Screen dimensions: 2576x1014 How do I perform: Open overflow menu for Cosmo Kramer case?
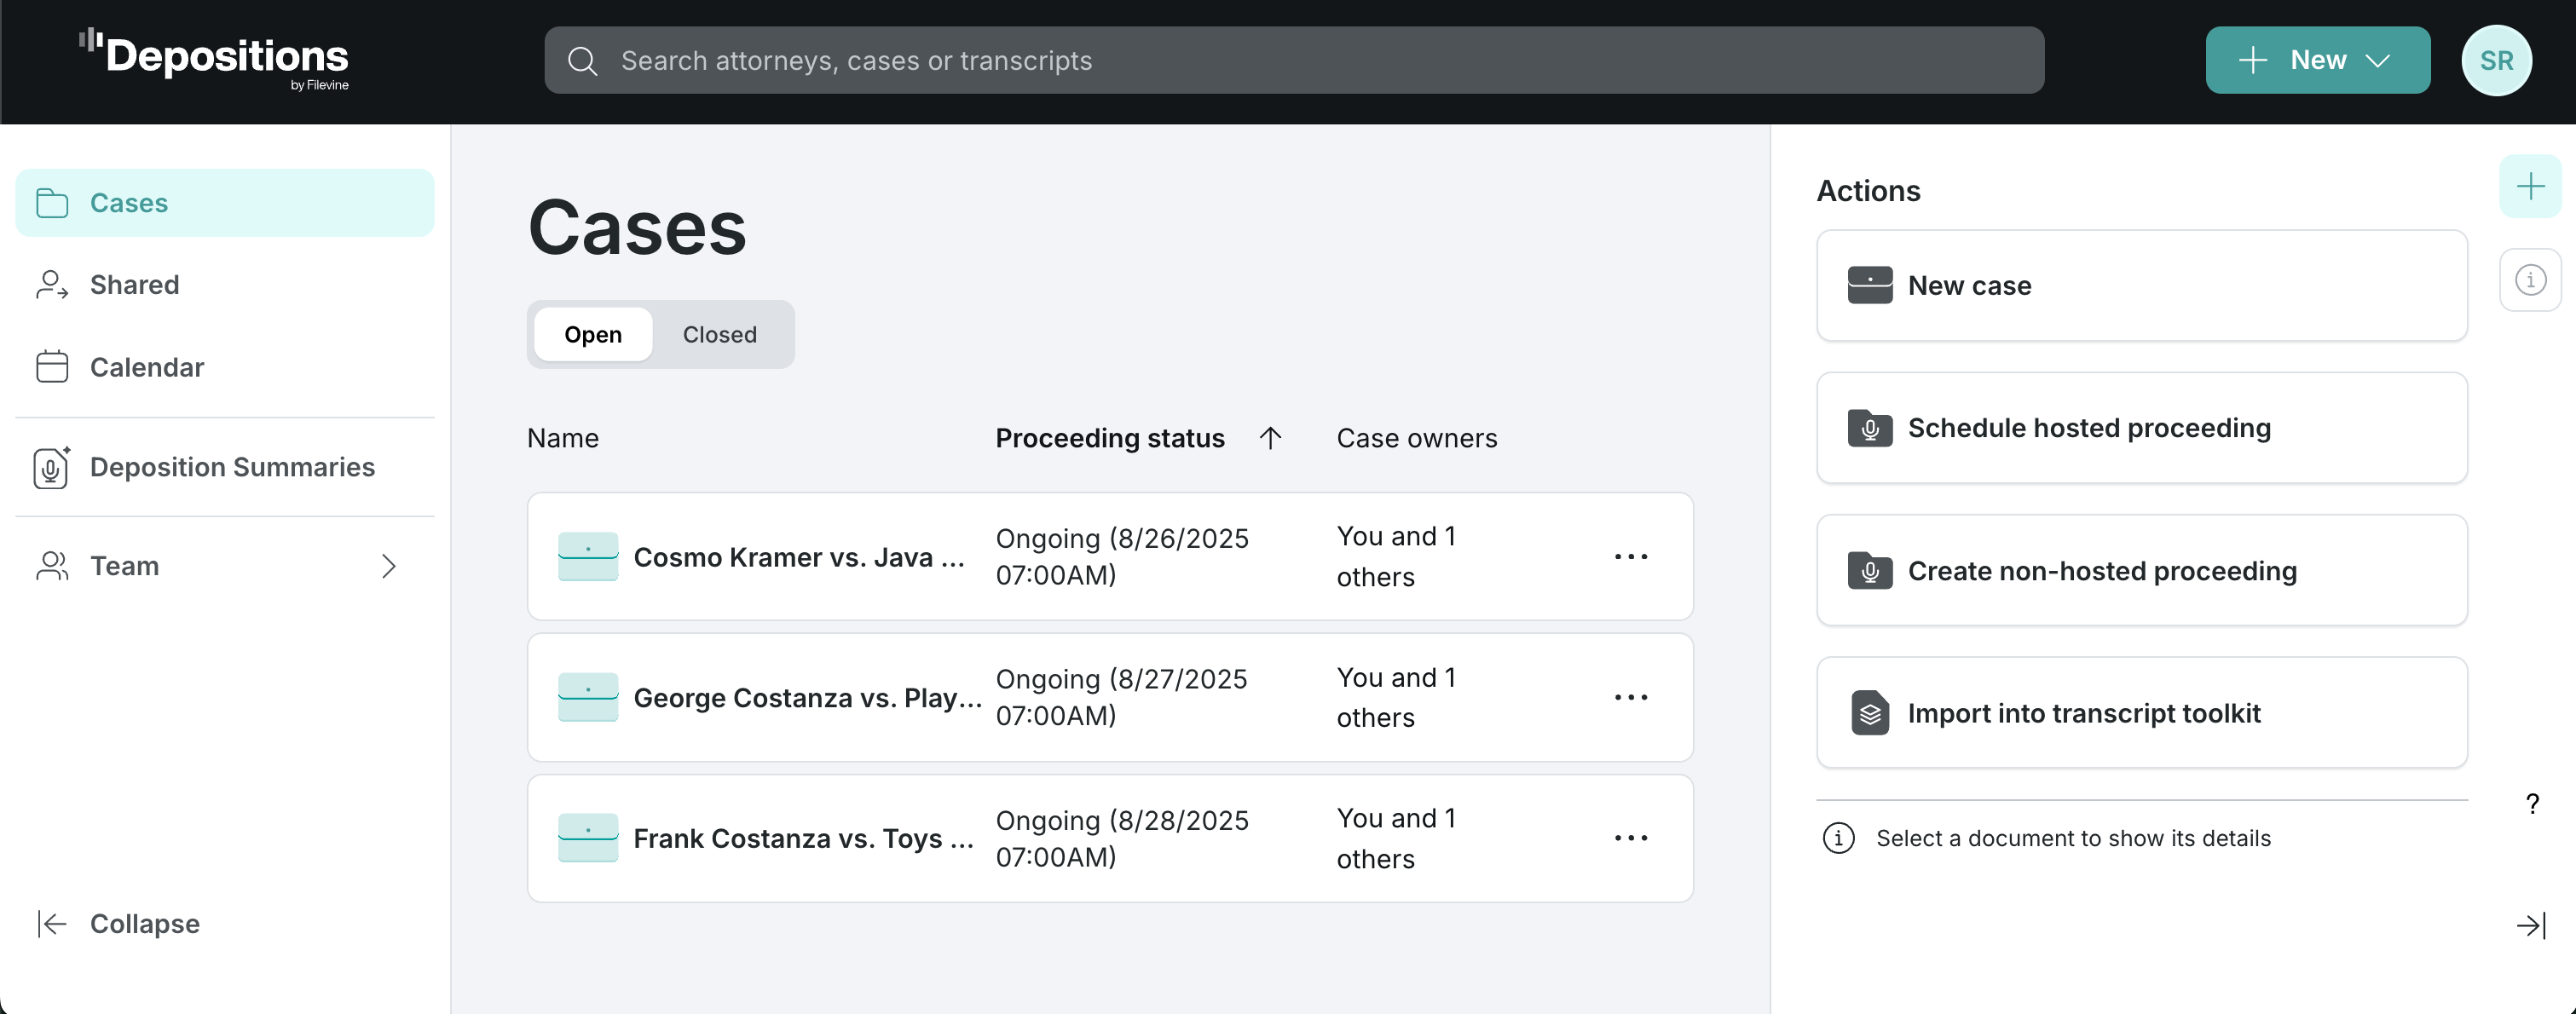click(x=1631, y=557)
